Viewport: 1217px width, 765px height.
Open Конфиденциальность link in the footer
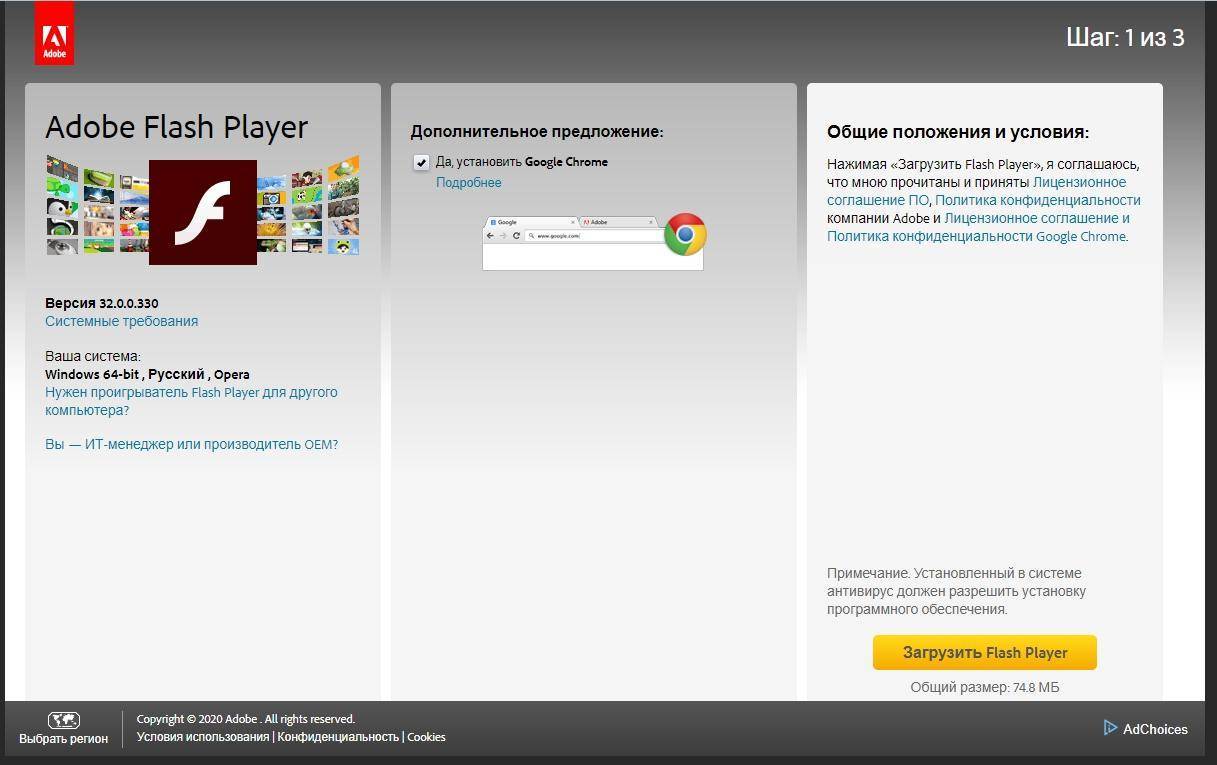click(x=338, y=737)
